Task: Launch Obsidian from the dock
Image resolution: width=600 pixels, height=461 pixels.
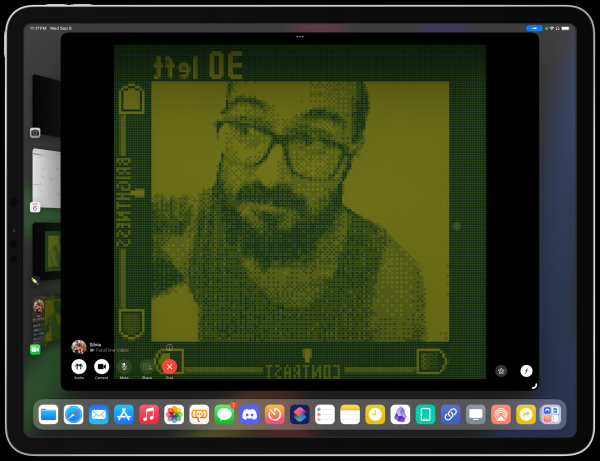Action: pyautogui.click(x=400, y=415)
